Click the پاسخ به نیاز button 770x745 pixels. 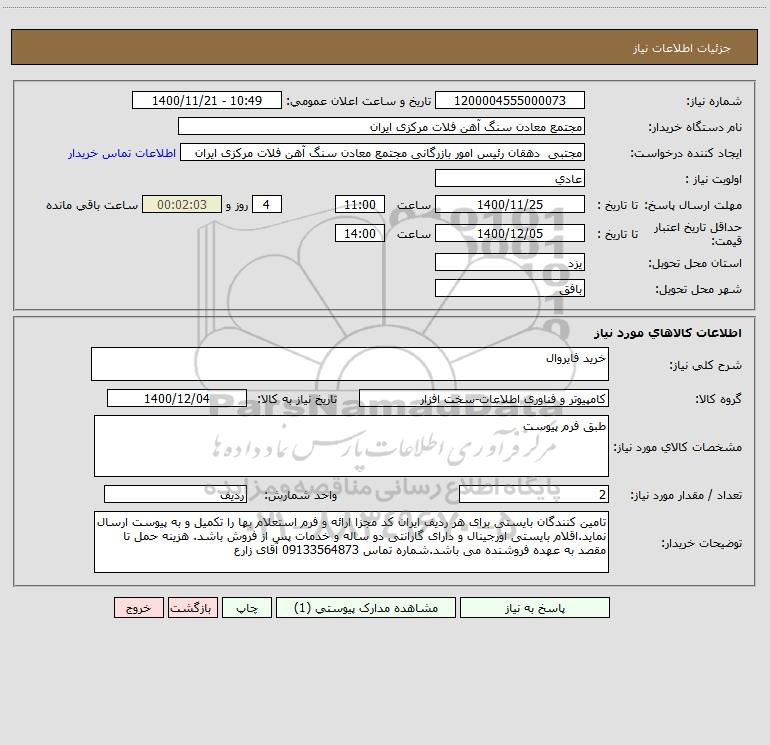click(535, 607)
